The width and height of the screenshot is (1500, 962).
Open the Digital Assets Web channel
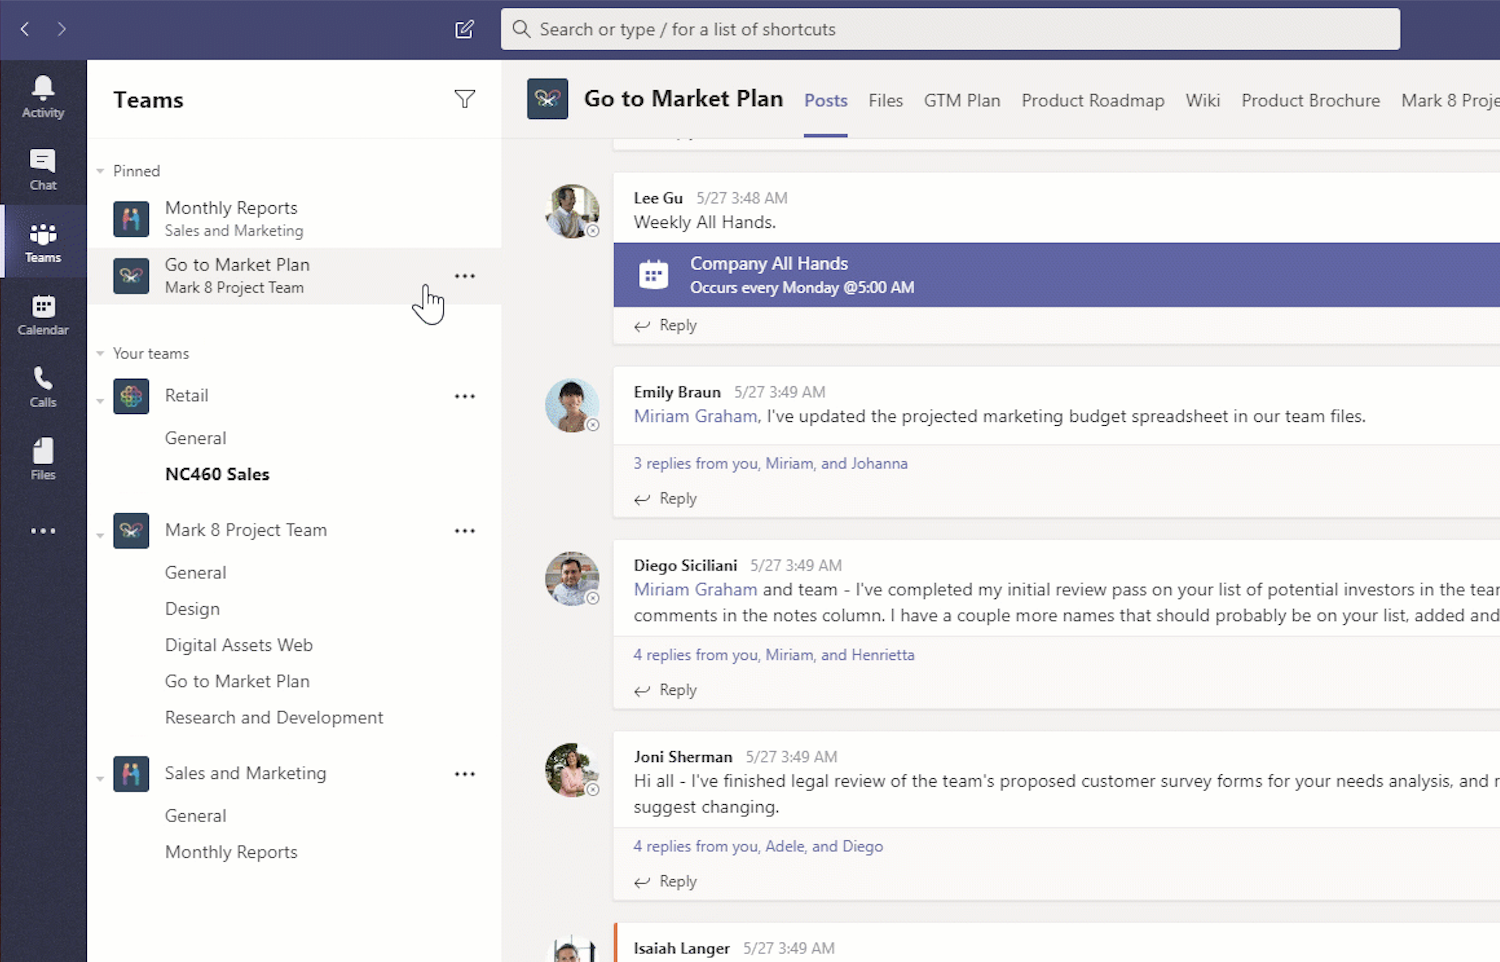[x=239, y=645]
